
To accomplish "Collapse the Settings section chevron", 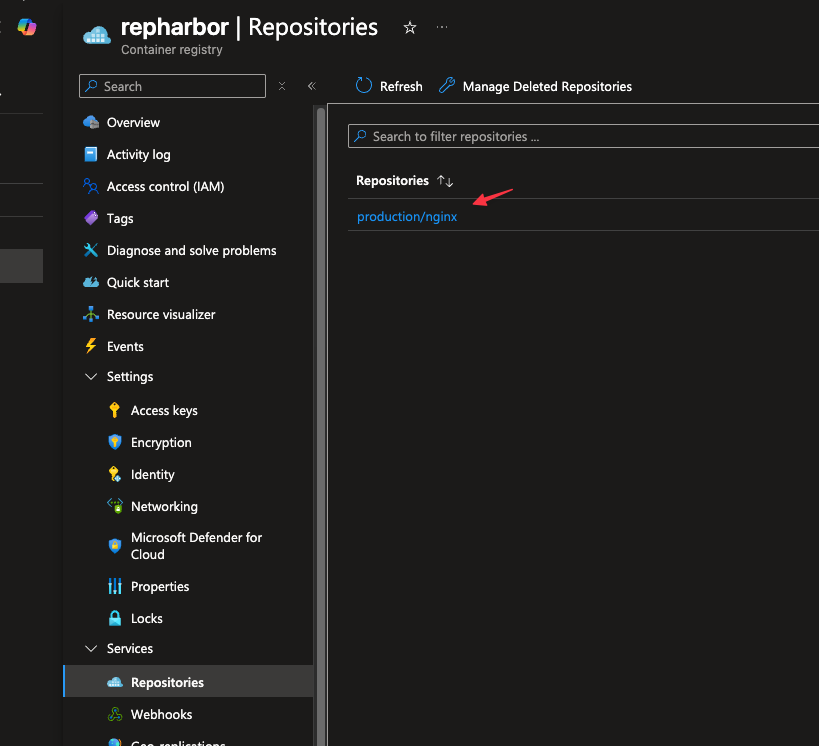I will 91,377.
